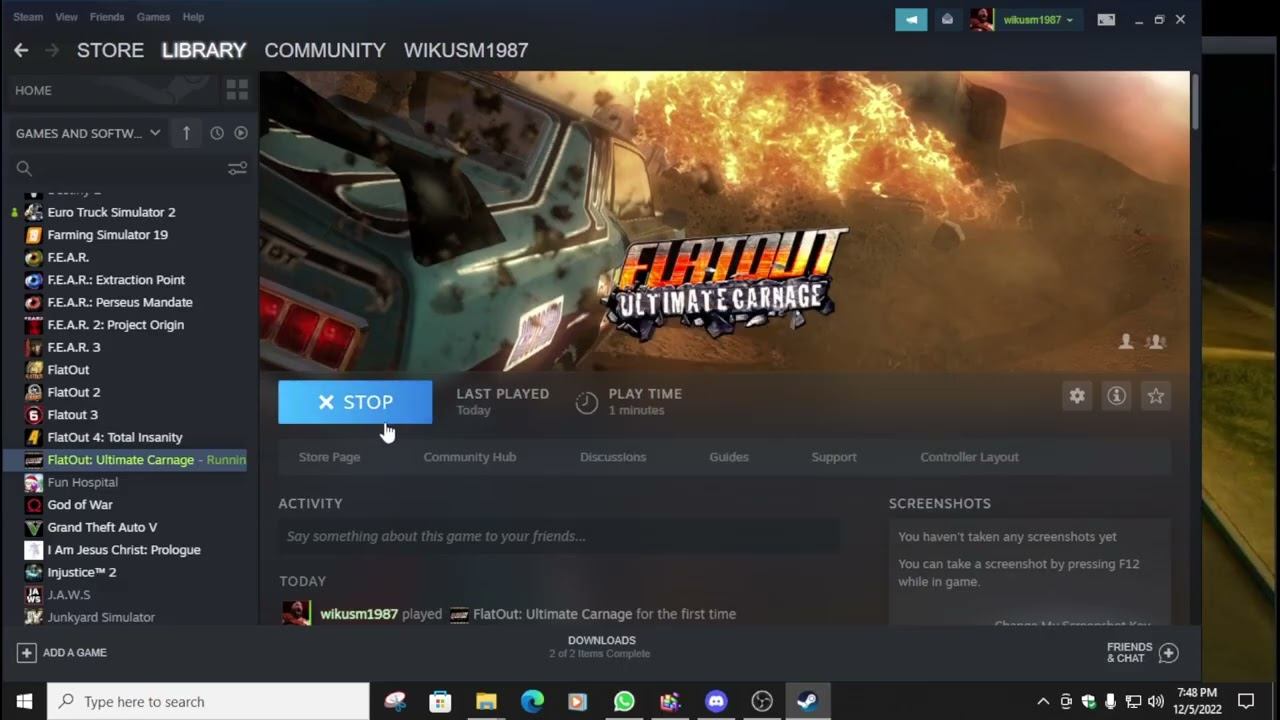The width and height of the screenshot is (1280, 720).
Task: Add game to favorites star icon
Action: [x=1156, y=396]
